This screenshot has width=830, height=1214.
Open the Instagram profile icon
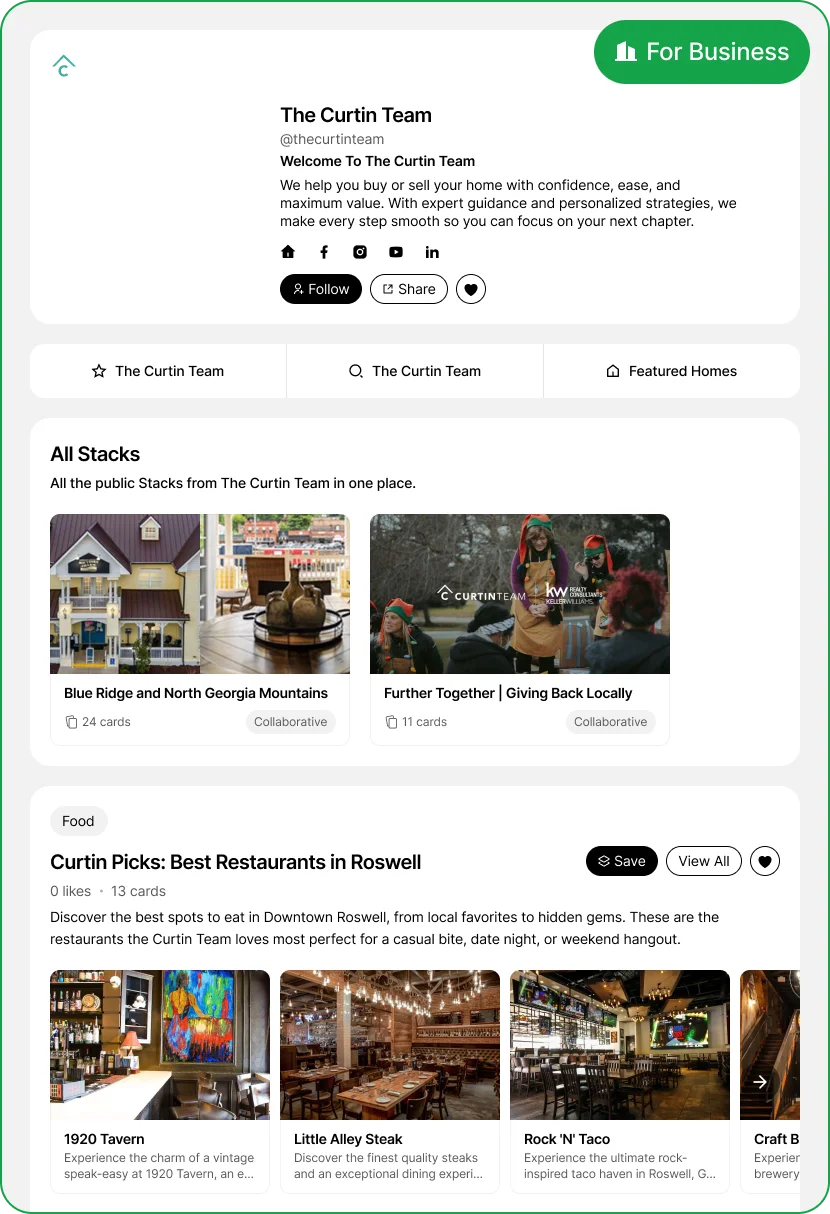click(360, 252)
